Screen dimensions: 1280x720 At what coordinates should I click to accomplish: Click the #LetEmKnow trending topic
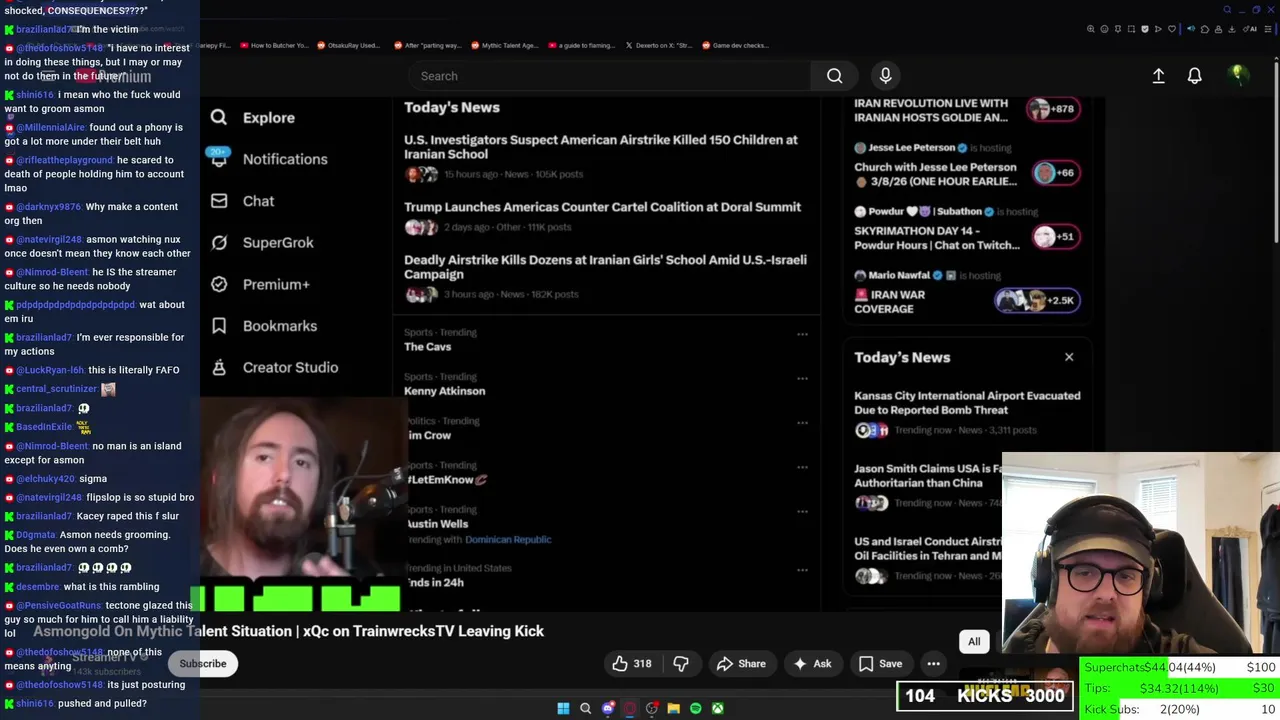click(x=445, y=480)
